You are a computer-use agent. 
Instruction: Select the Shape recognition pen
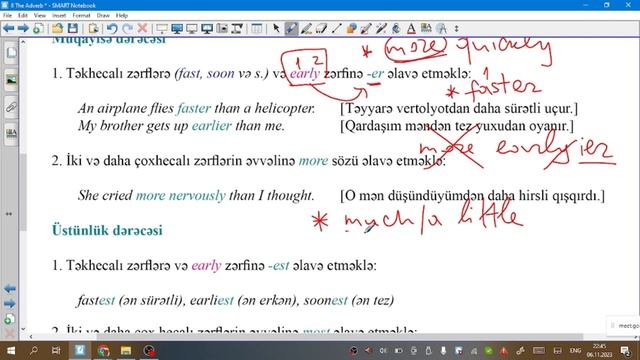pos(366,29)
